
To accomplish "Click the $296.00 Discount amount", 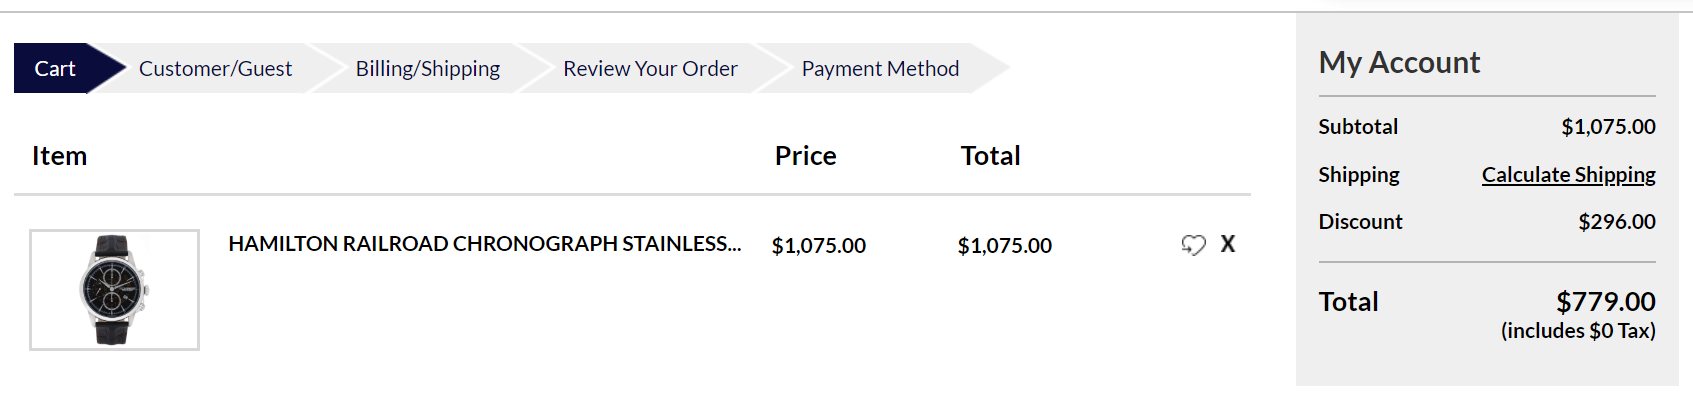I will click(1617, 222).
